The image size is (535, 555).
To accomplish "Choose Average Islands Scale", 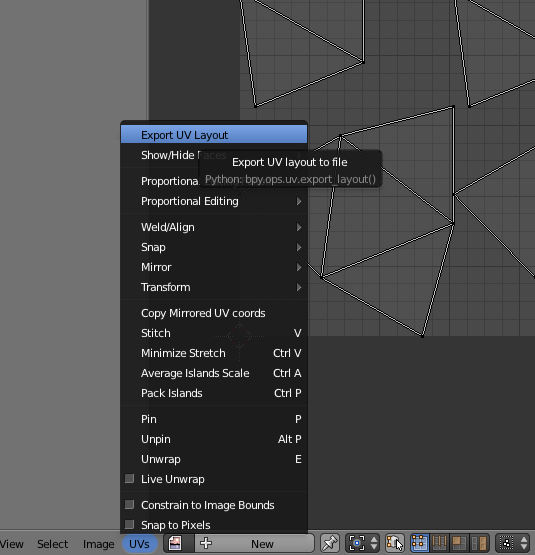I will point(214,373).
